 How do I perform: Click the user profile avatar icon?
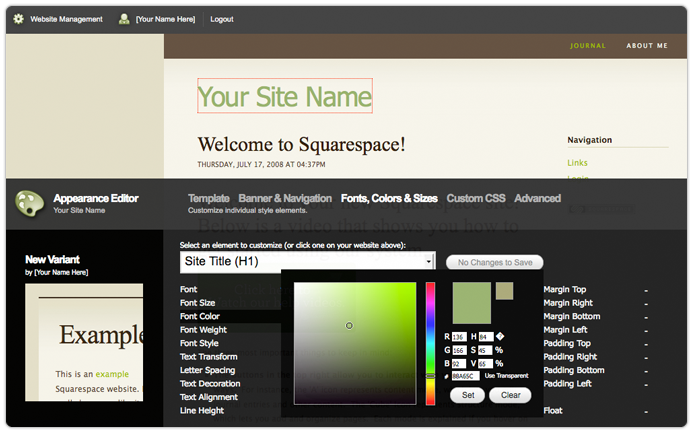[124, 19]
